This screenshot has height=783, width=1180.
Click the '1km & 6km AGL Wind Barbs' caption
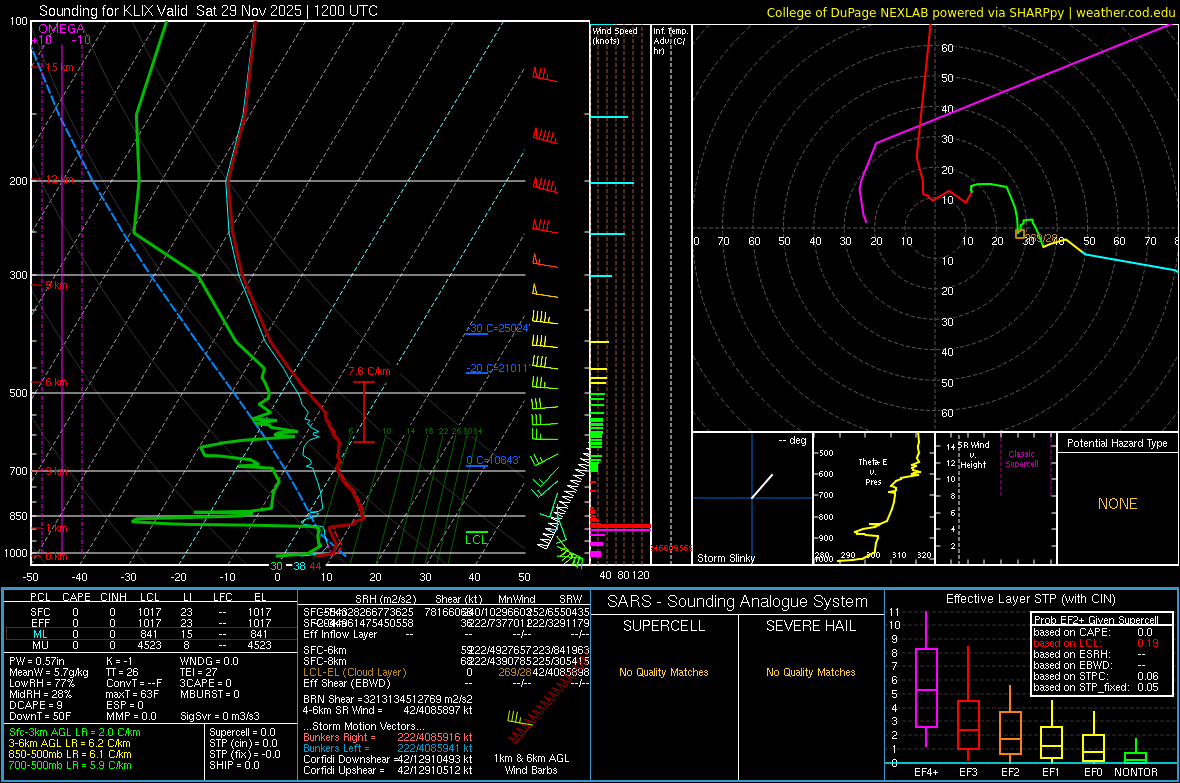[531, 764]
